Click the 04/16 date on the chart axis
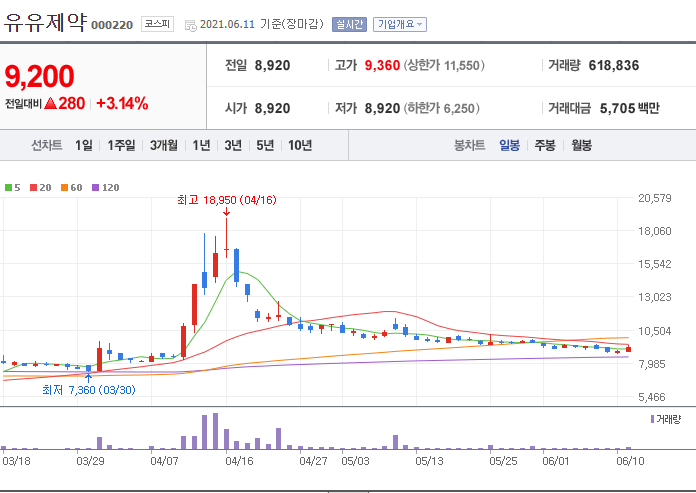 pos(239,461)
